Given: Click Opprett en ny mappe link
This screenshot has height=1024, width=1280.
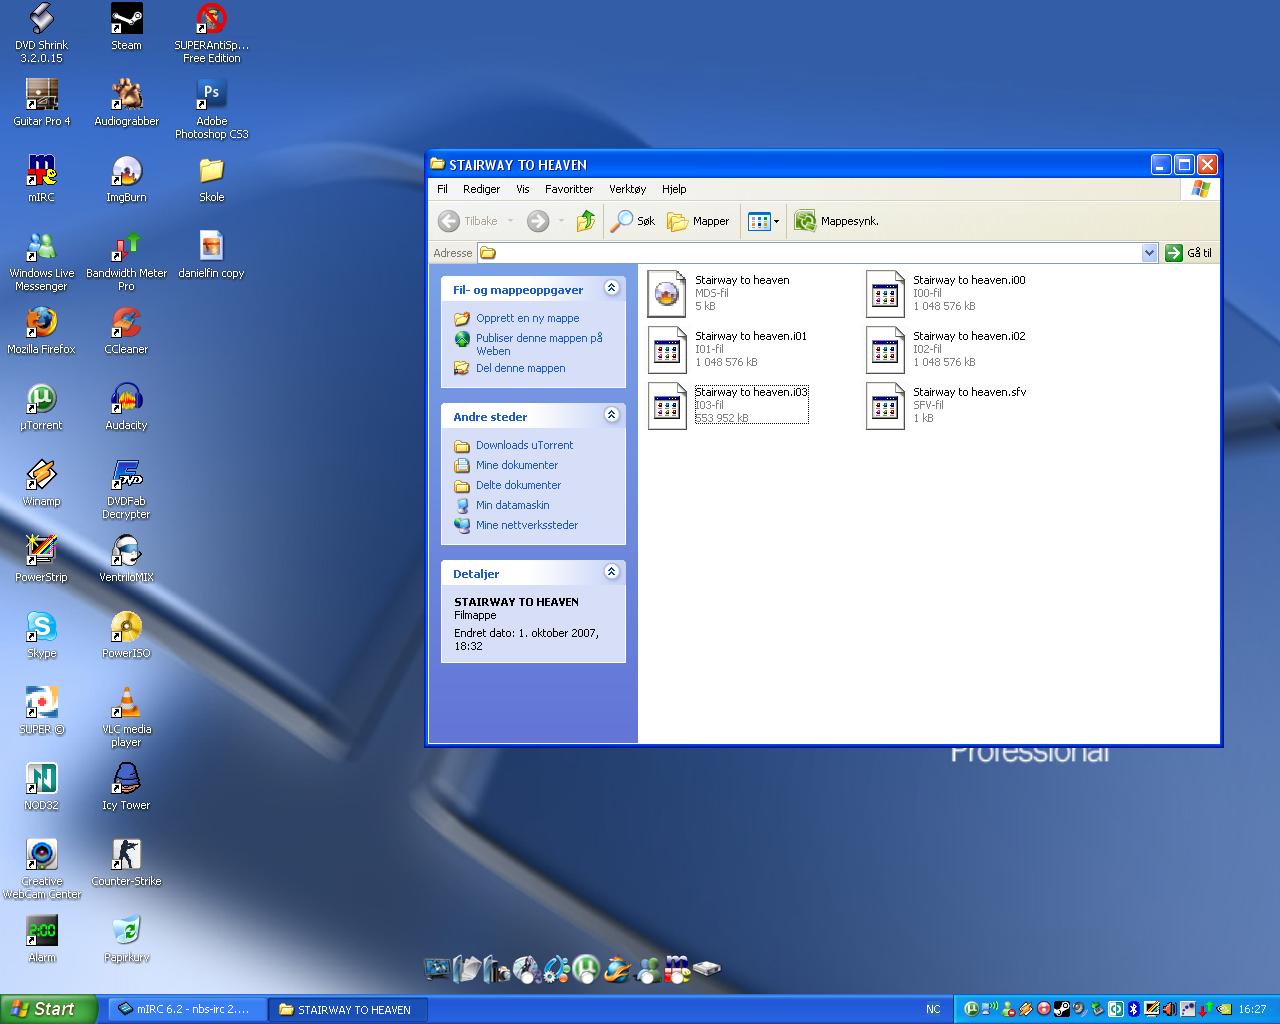Looking at the screenshot, I should 527,318.
